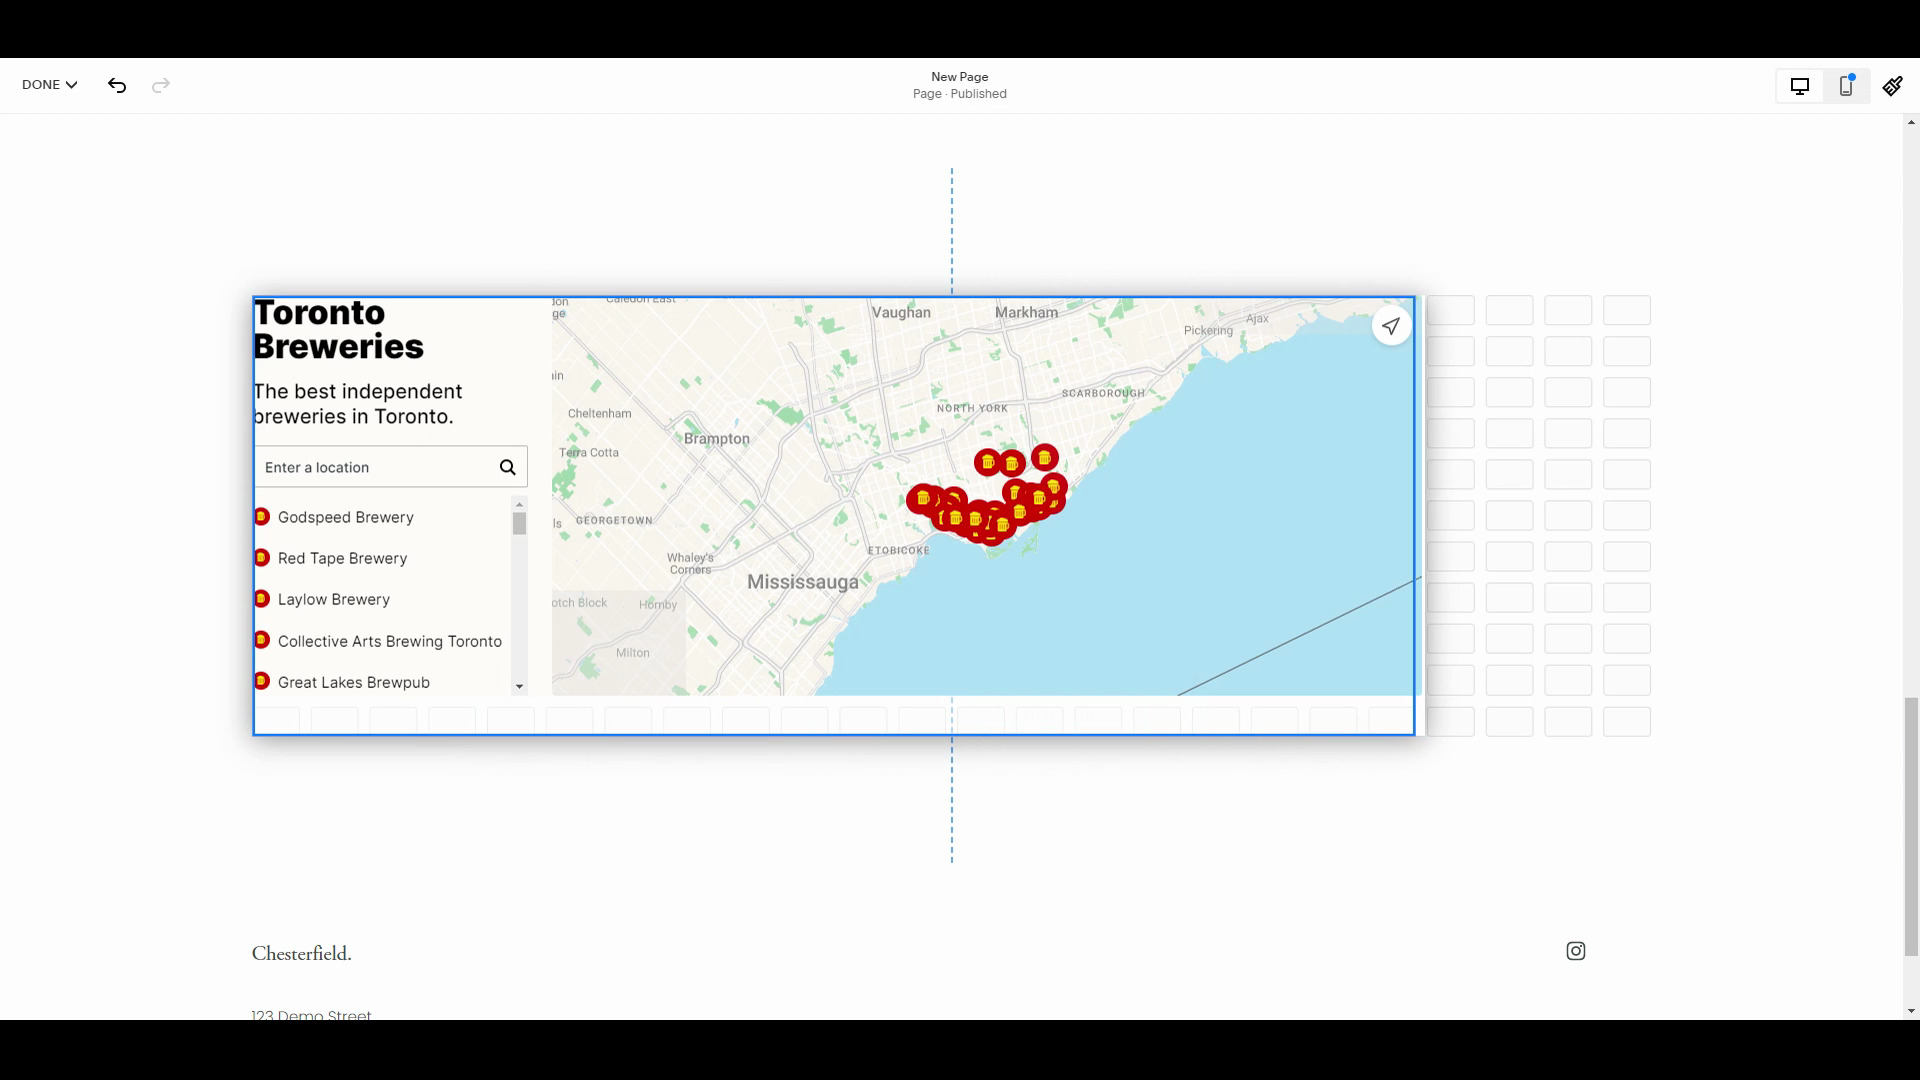Click brewery list scroll down arrow

point(519,686)
